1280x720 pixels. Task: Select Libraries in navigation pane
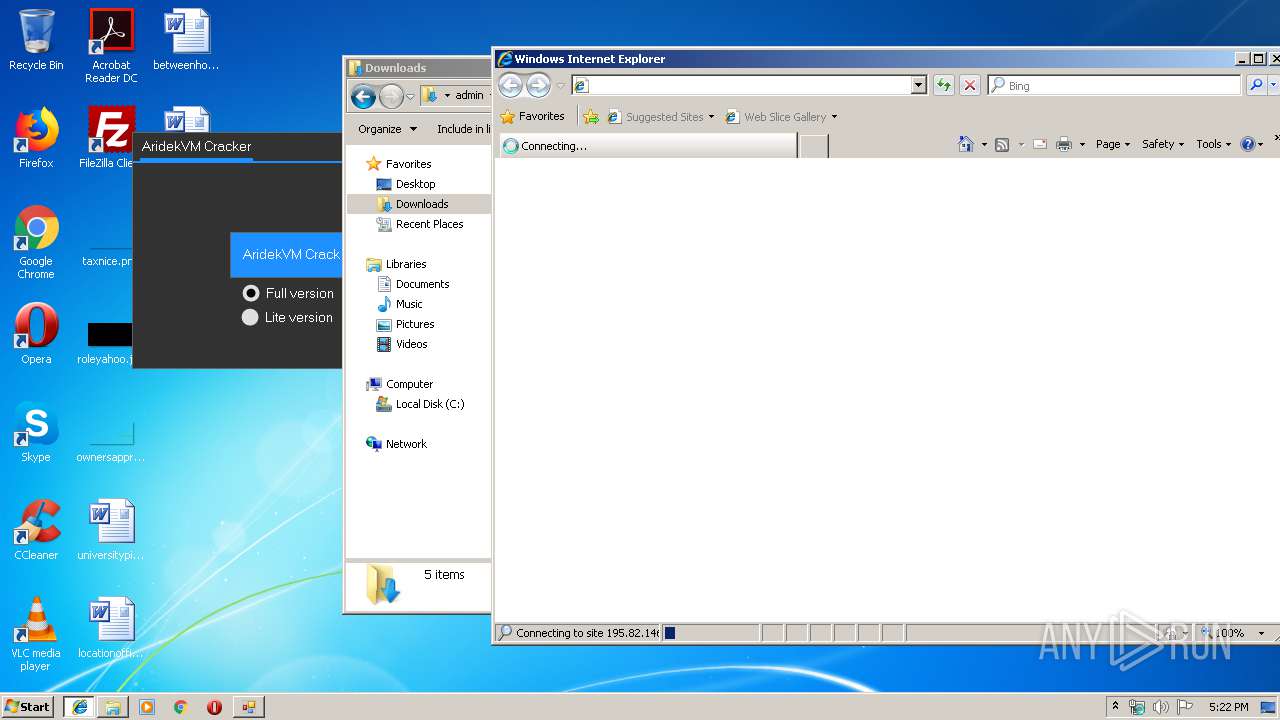tap(406, 264)
